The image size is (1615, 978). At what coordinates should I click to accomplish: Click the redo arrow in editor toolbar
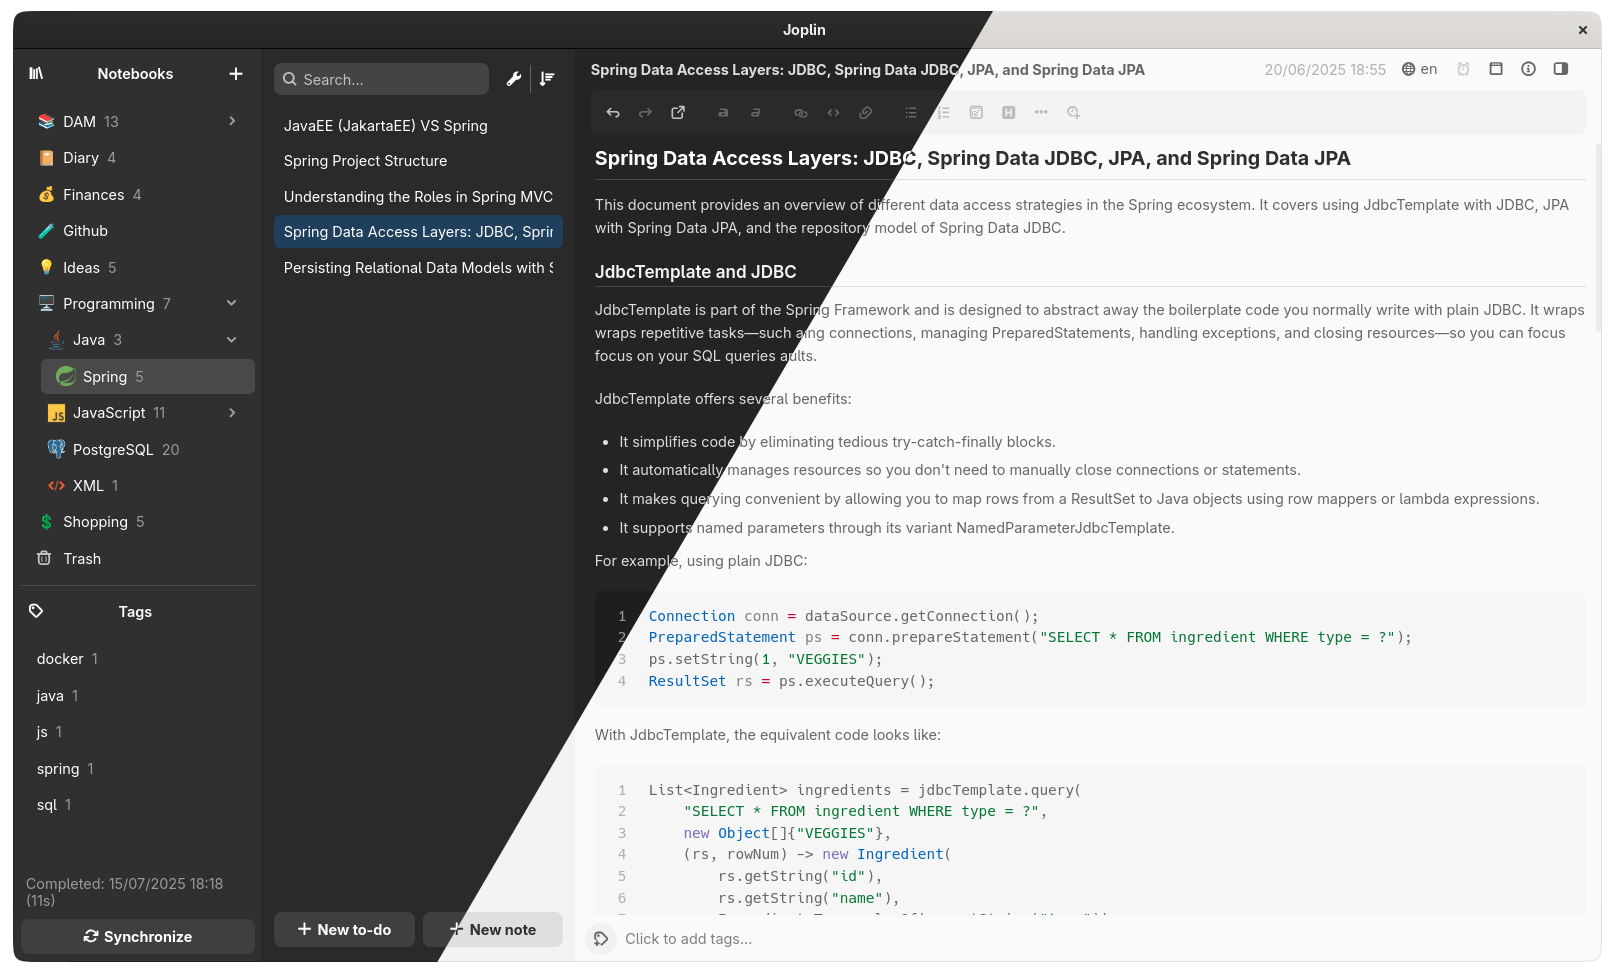[645, 113]
